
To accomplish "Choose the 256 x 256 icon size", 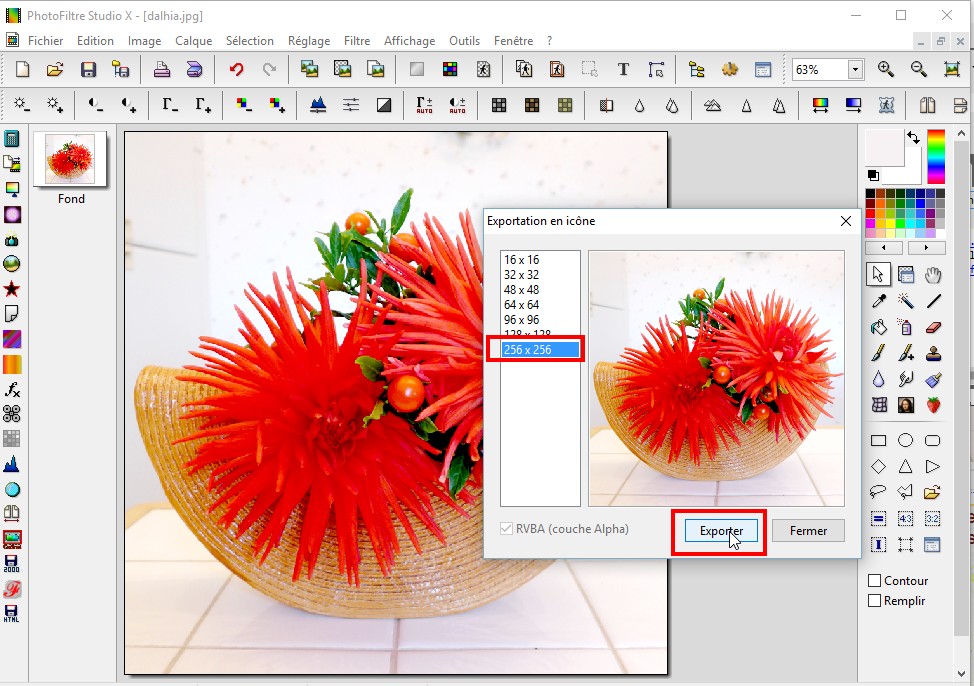I will pos(540,349).
